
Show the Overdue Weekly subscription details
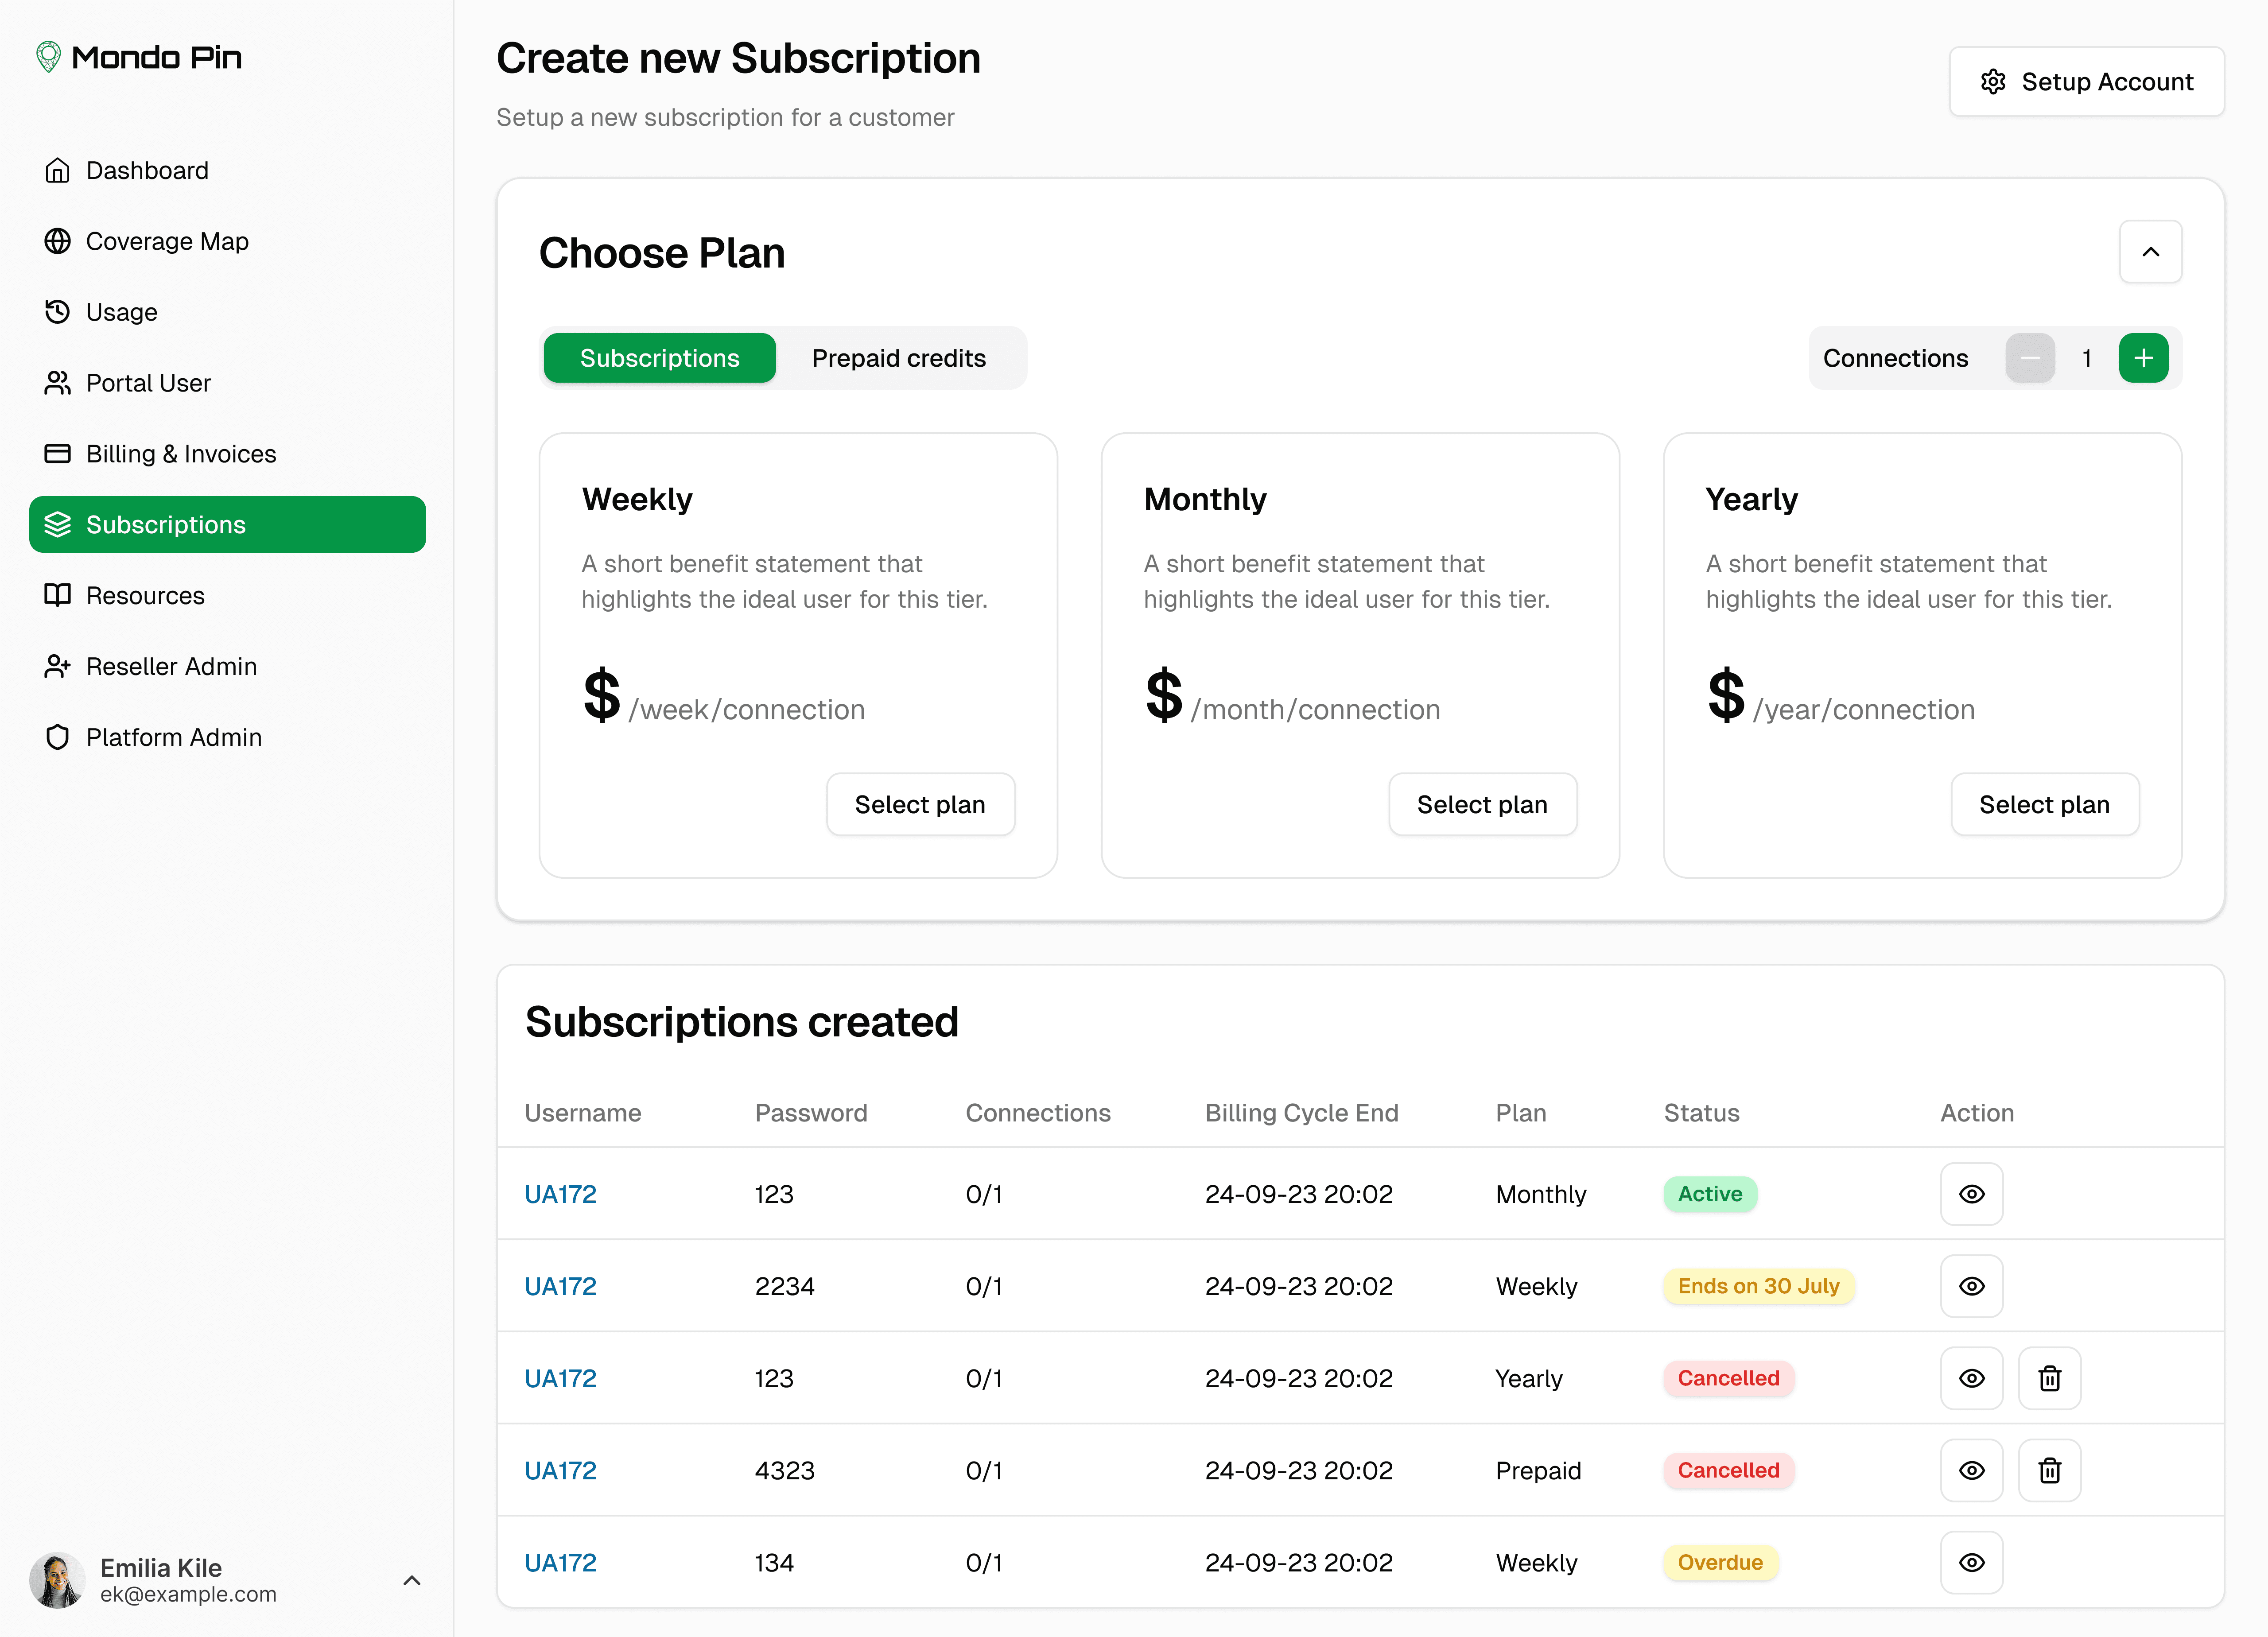(x=1971, y=1562)
